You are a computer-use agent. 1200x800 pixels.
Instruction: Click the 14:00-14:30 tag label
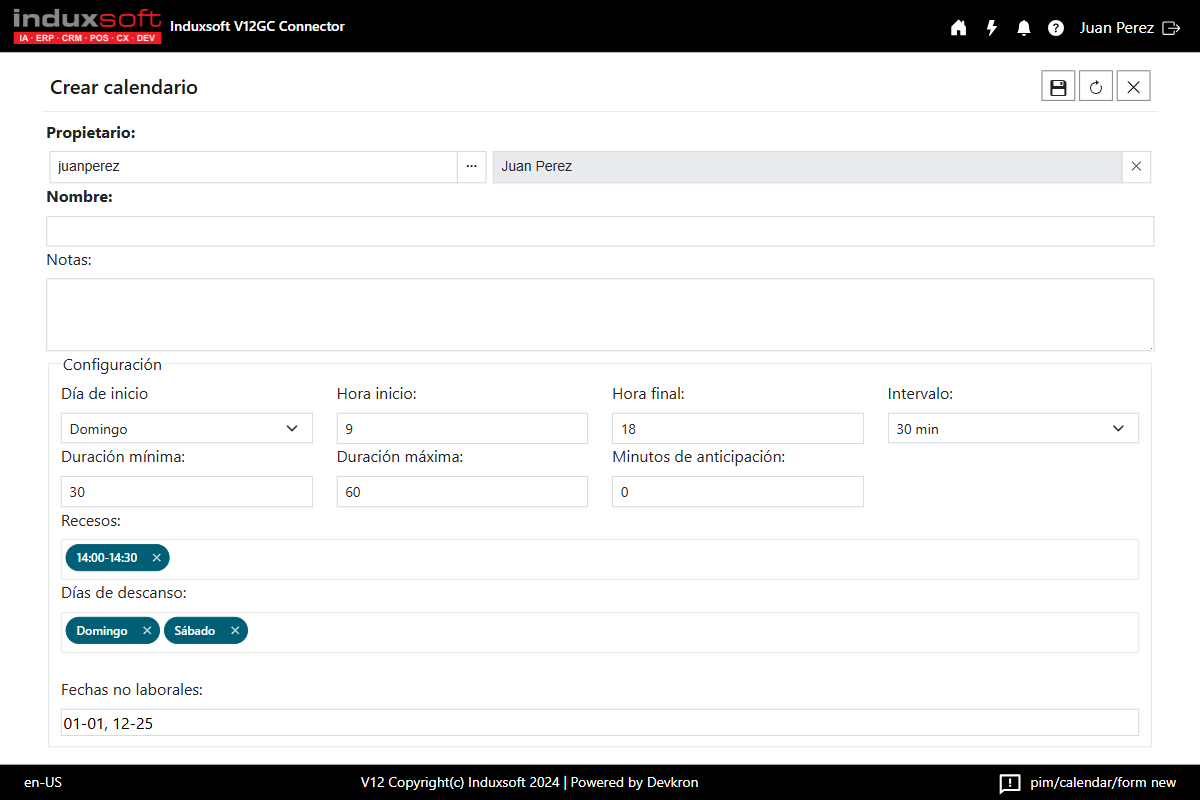pyautogui.click(x=107, y=558)
